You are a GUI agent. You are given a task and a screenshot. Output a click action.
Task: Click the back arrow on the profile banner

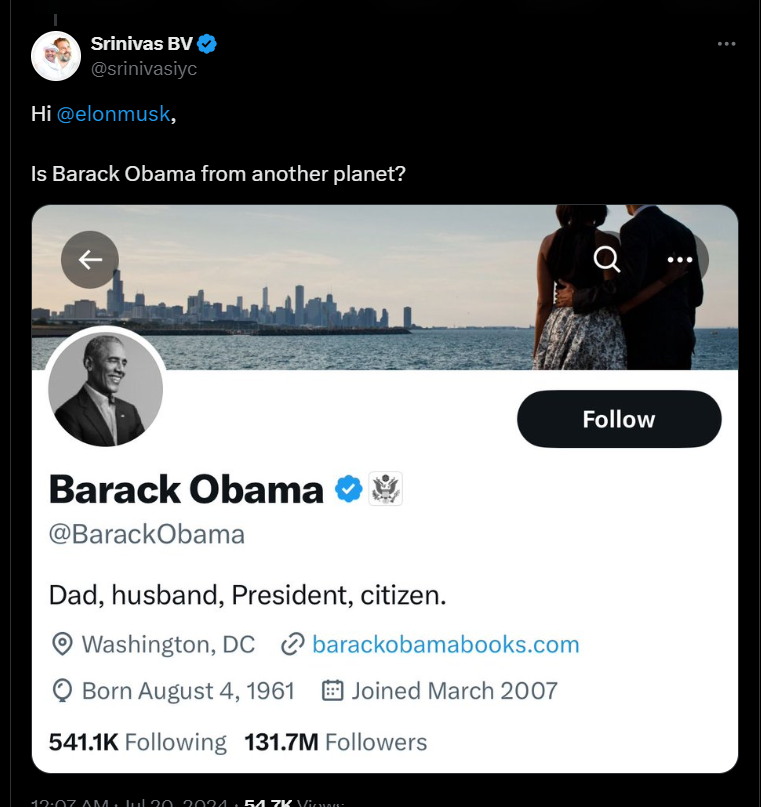pos(90,260)
